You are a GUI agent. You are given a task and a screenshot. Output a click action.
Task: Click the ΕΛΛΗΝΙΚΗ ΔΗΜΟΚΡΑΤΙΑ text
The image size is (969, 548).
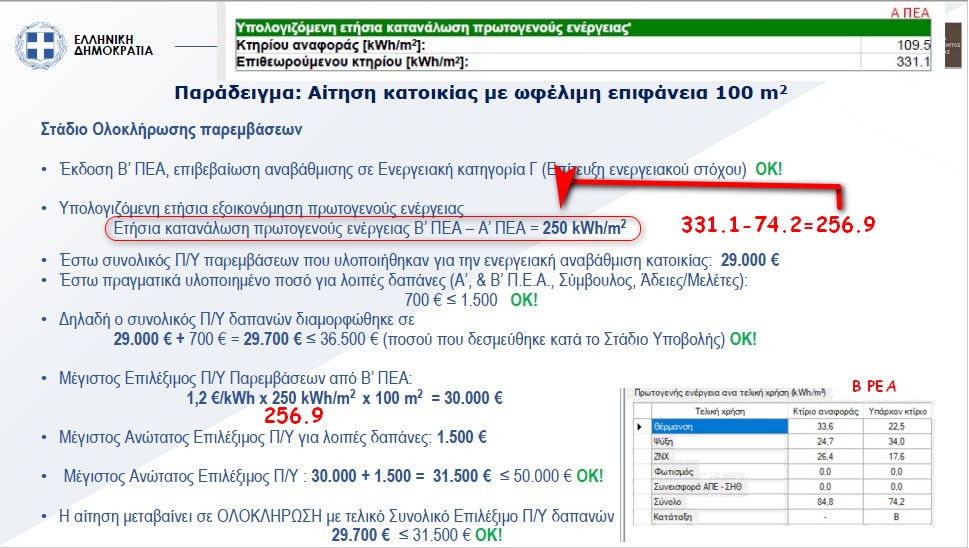(x=114, y=45)
